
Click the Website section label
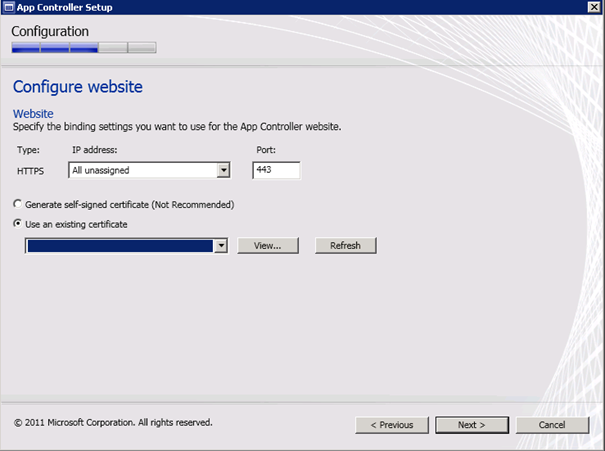point(33,113)
